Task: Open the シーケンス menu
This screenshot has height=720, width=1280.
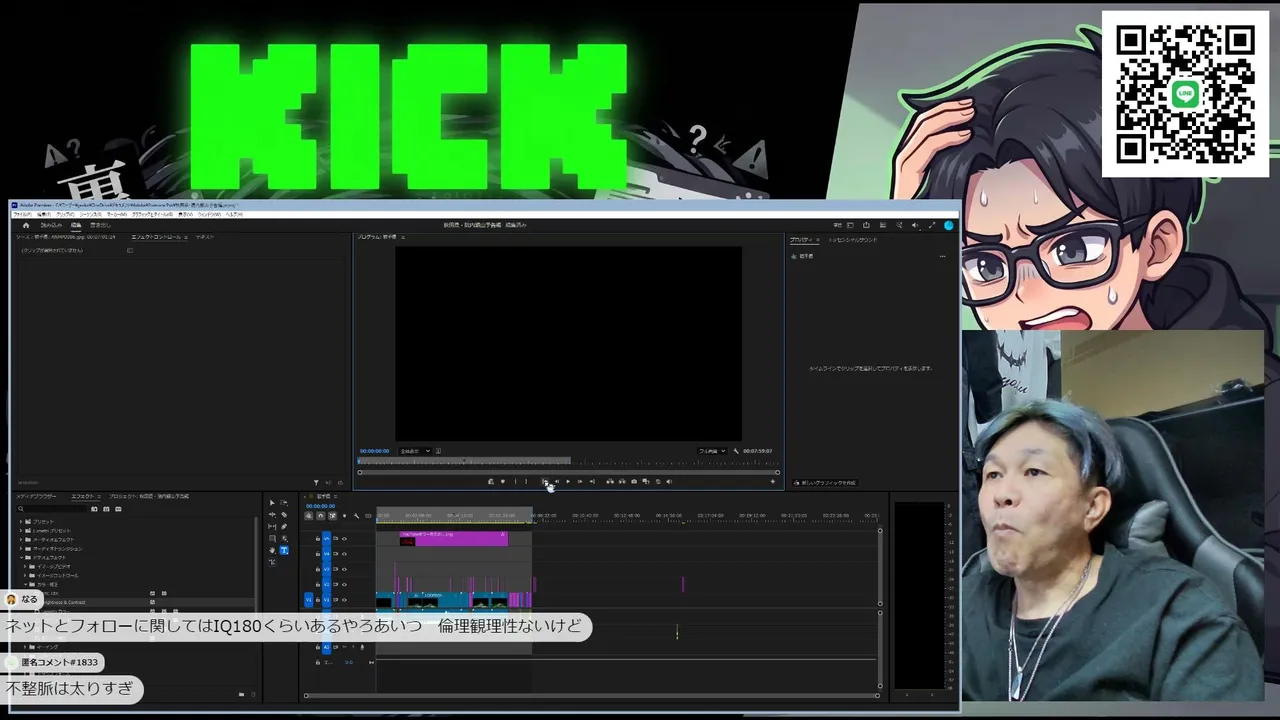Action: 91,214
